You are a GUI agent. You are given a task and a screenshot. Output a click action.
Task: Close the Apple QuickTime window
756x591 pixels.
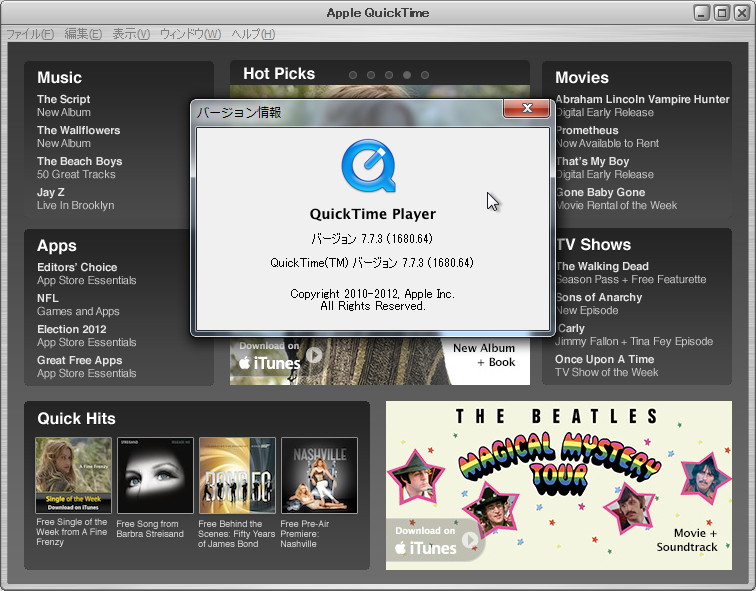pos(742,13)
